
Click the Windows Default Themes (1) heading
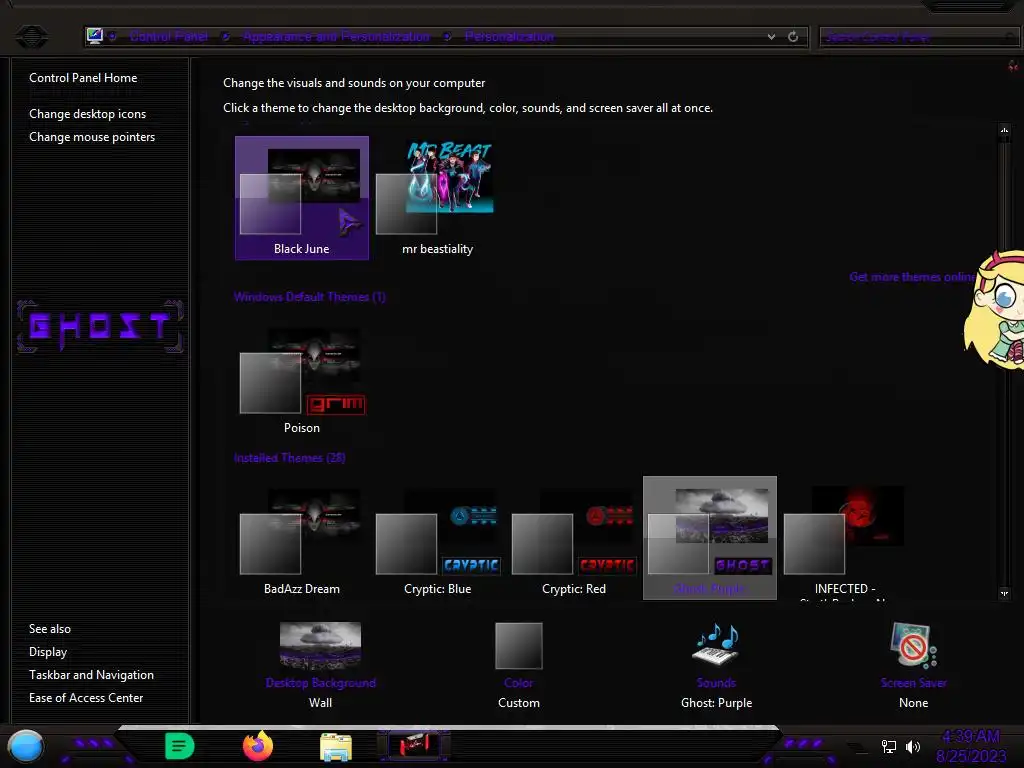tap(310, 297)
